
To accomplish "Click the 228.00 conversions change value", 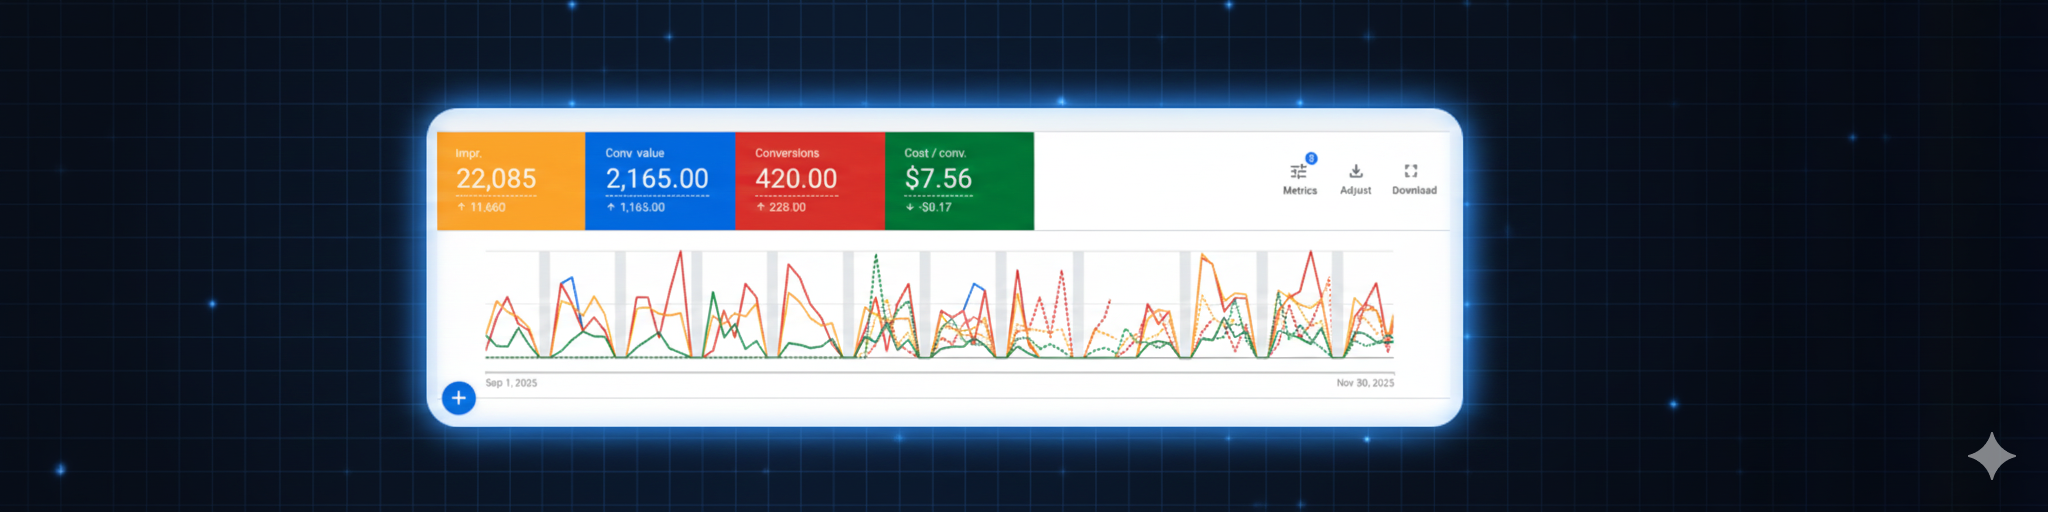I will [787, 208].
